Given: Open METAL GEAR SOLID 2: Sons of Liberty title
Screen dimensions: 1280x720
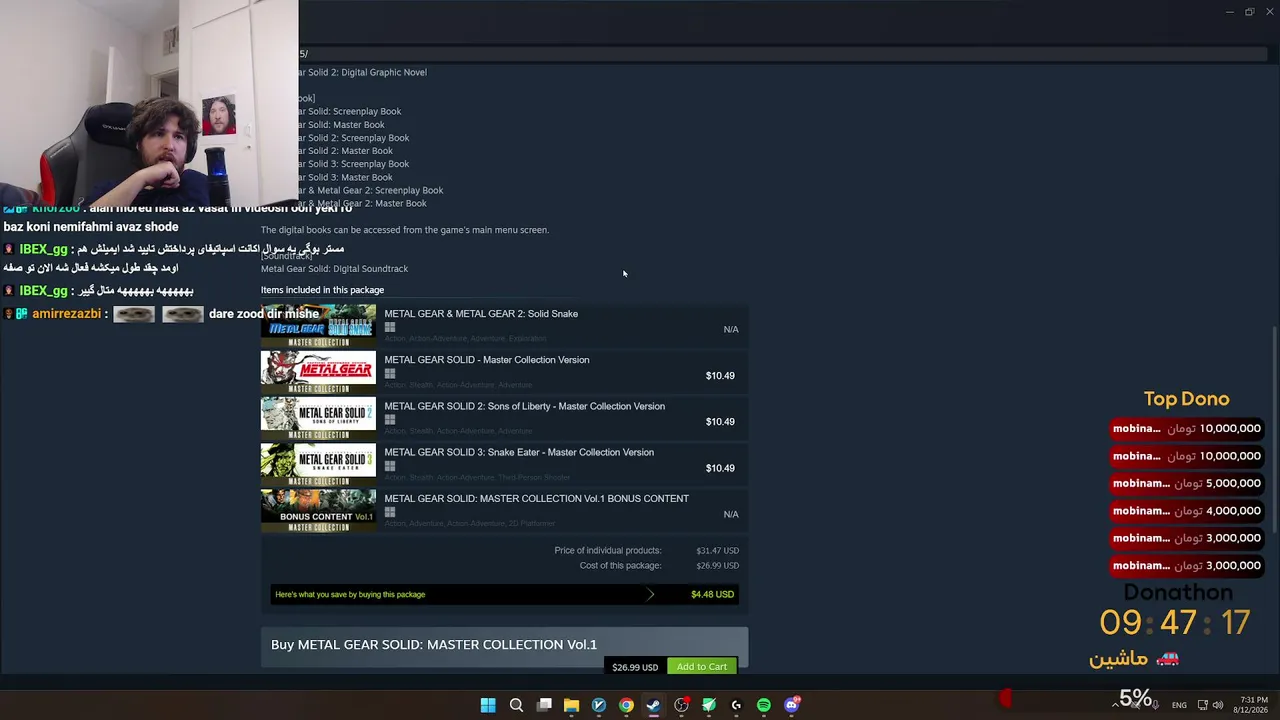Looking at the screenshot, I should coord(525,406).
